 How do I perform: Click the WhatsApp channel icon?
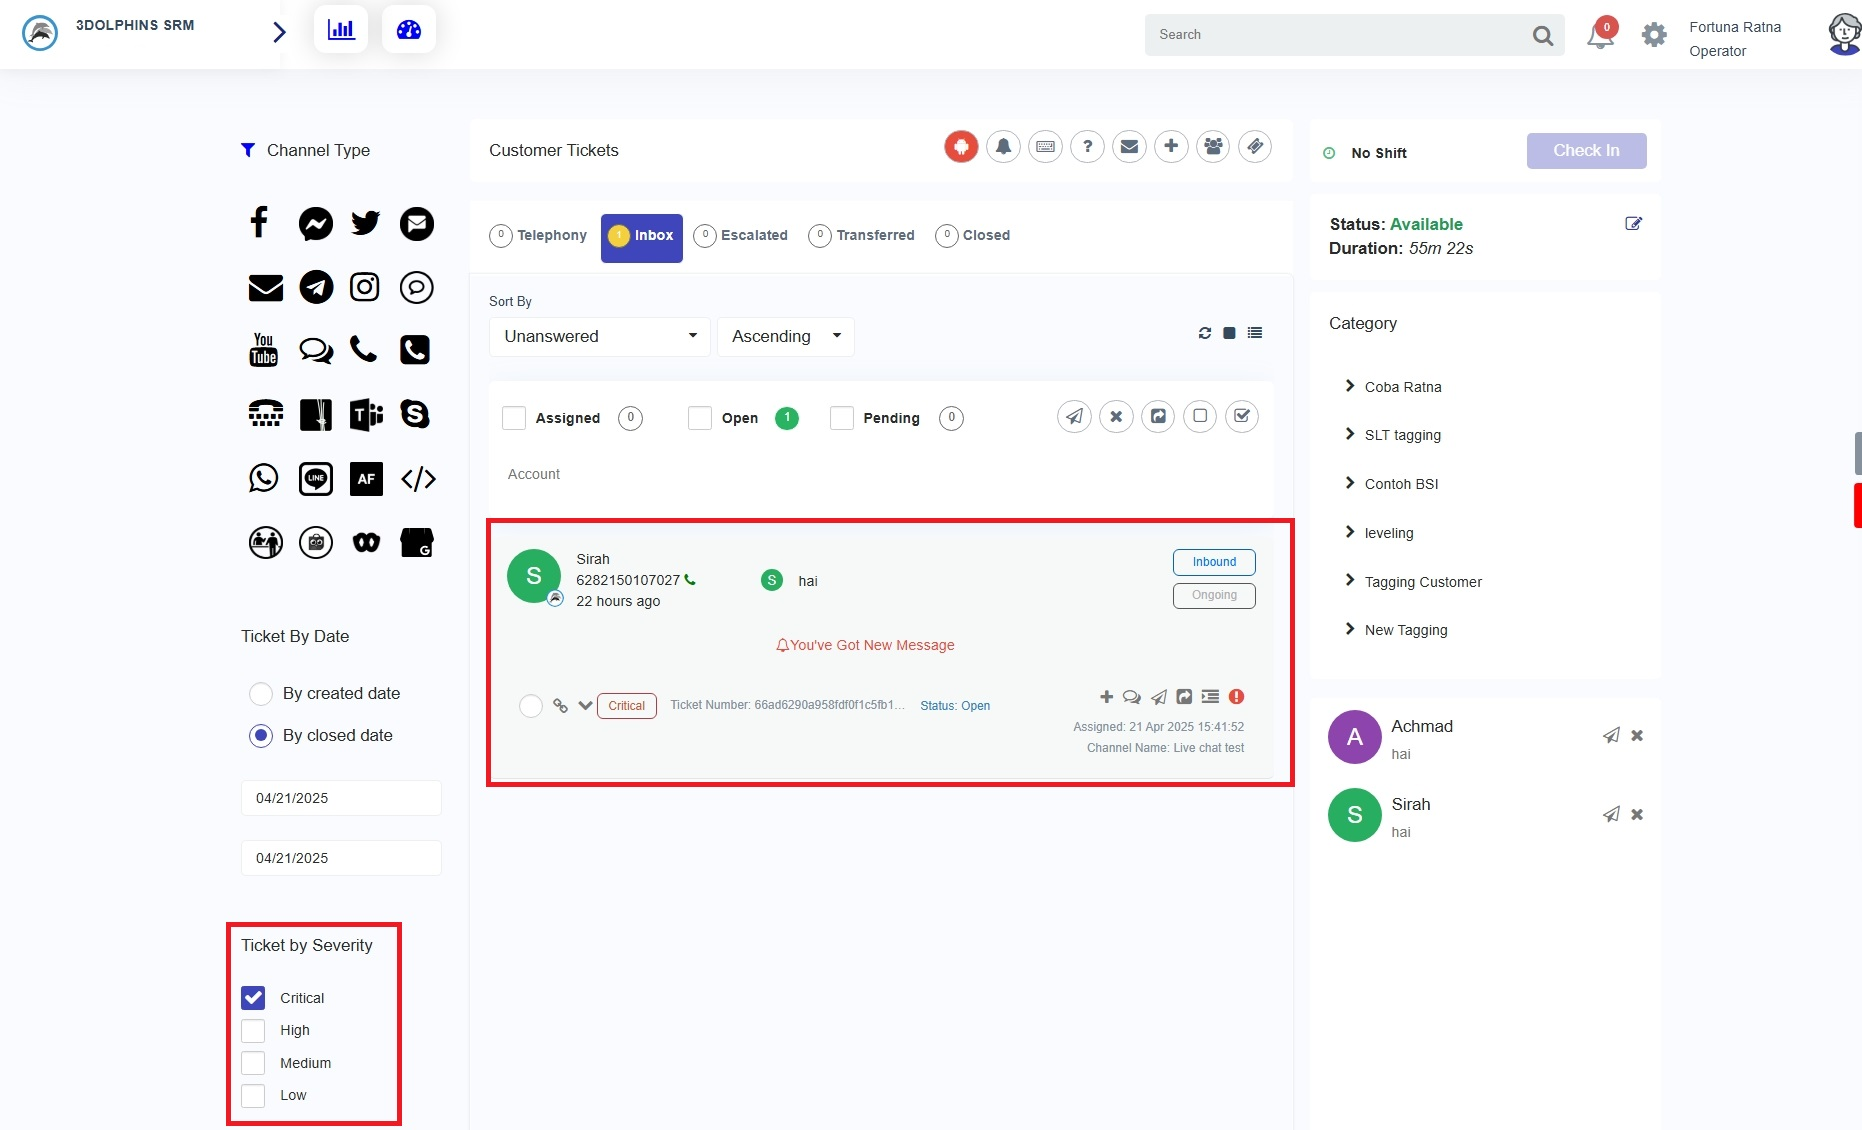[263, 478]
